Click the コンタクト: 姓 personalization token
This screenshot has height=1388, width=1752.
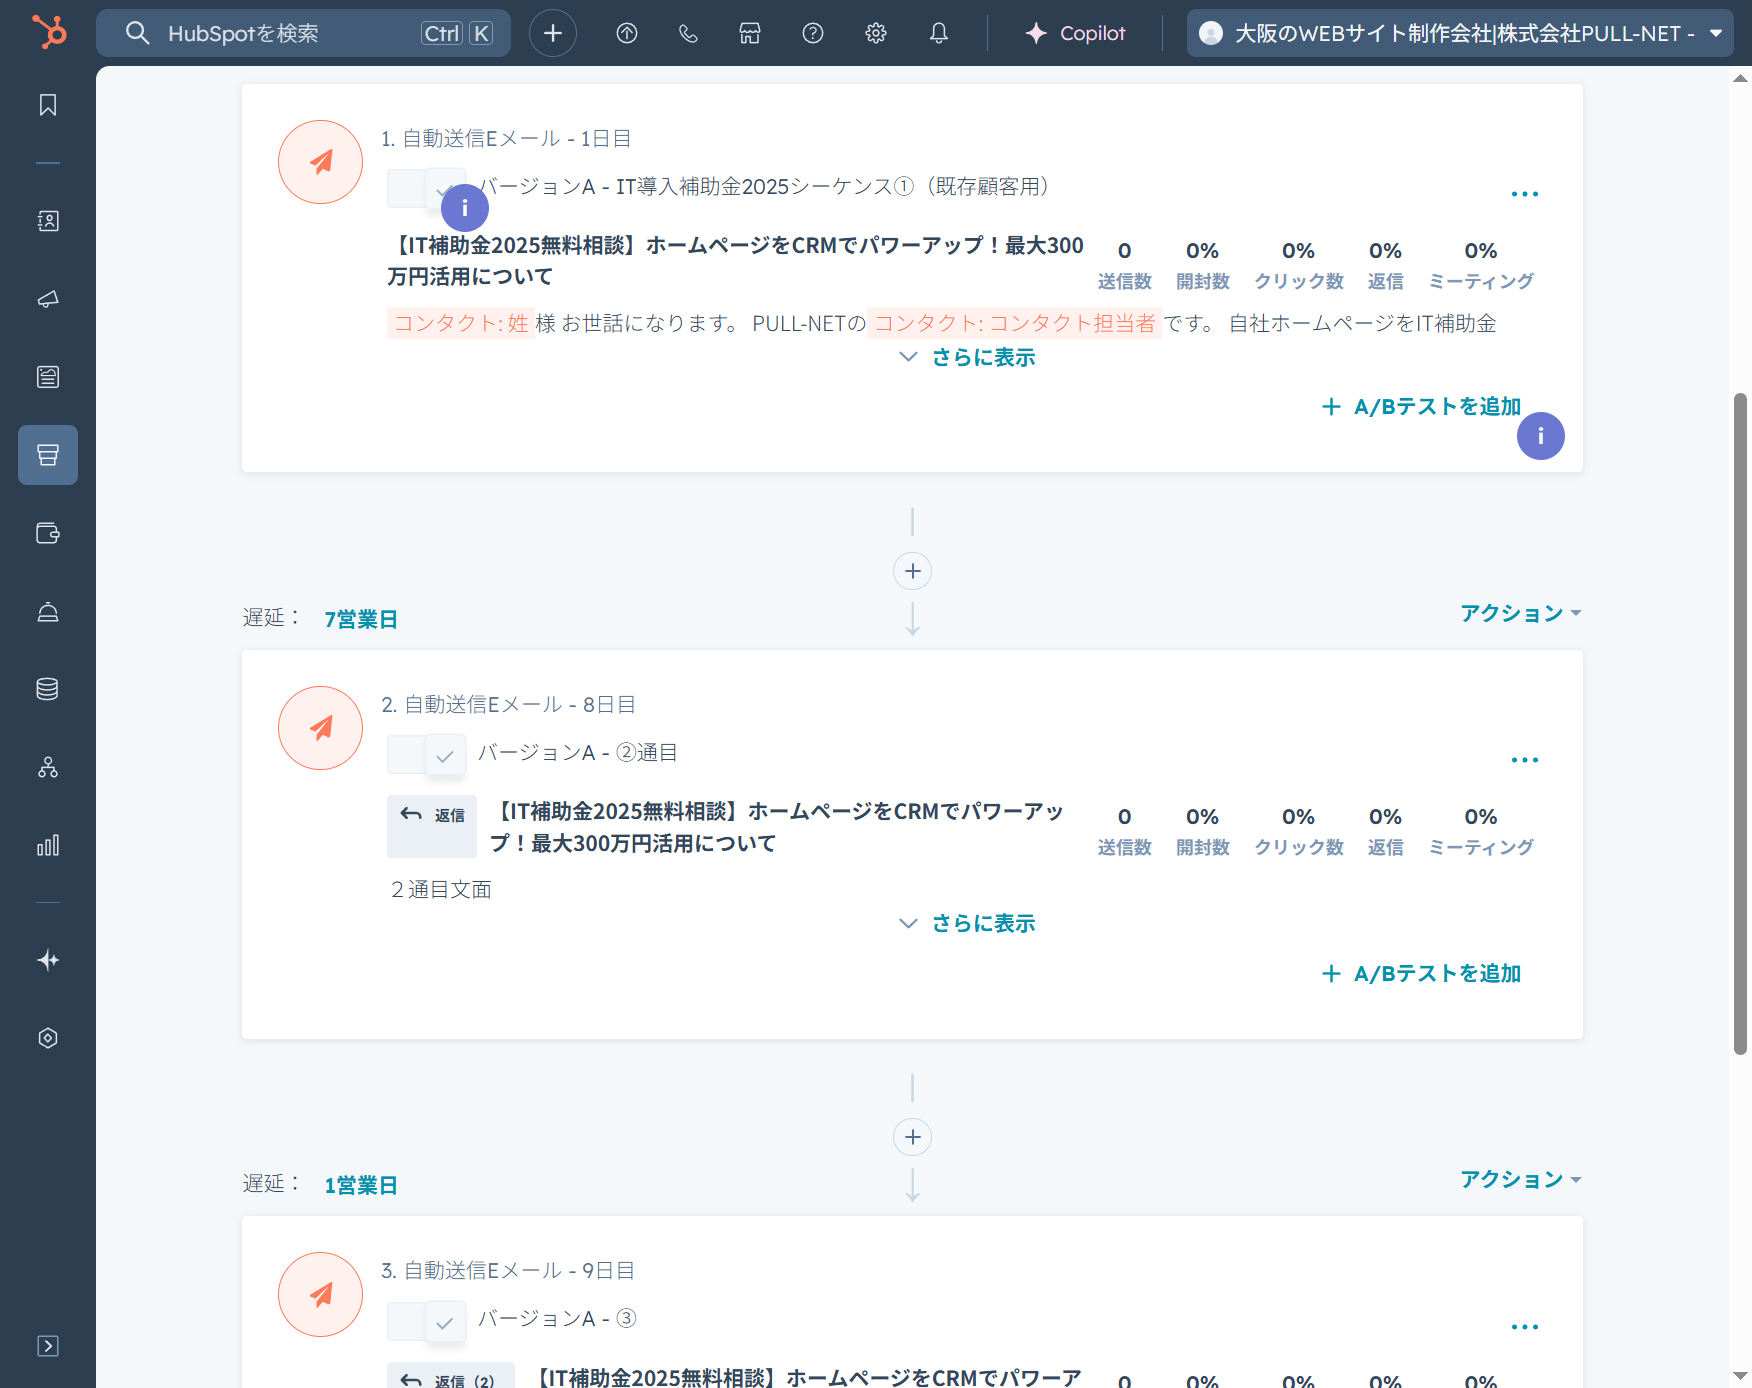point(461,323)
